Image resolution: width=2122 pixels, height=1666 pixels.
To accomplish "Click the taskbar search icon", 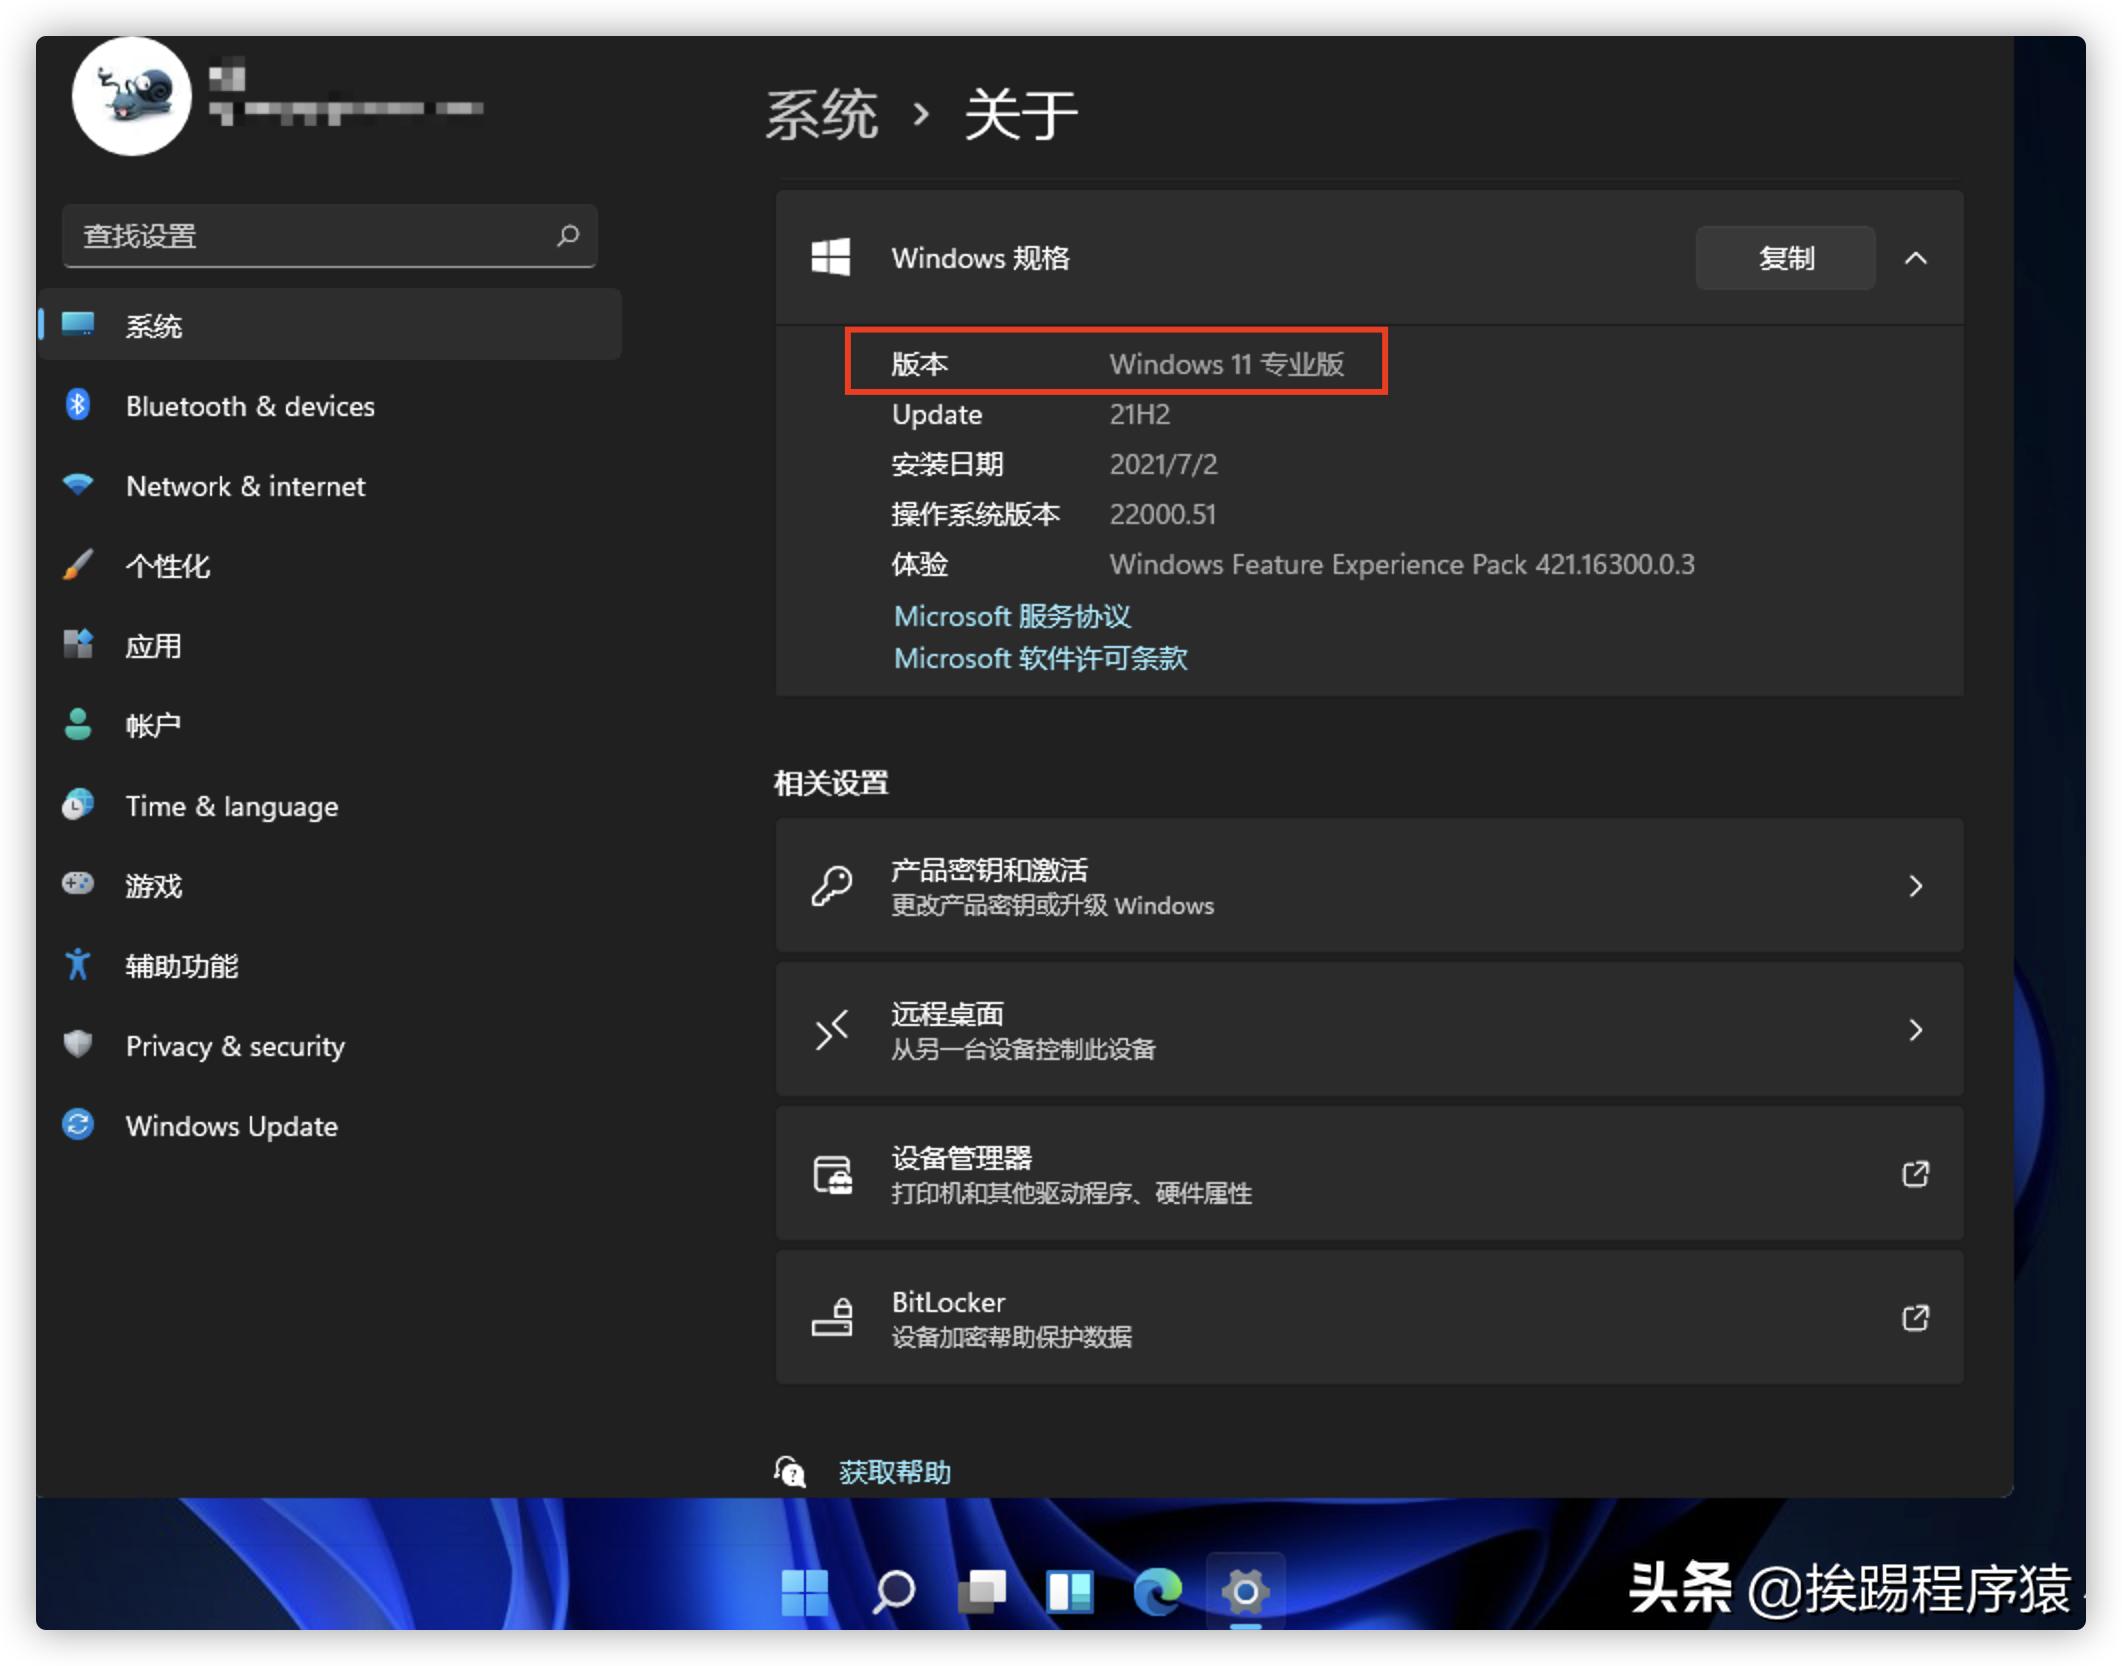I will pos(893,1590).
